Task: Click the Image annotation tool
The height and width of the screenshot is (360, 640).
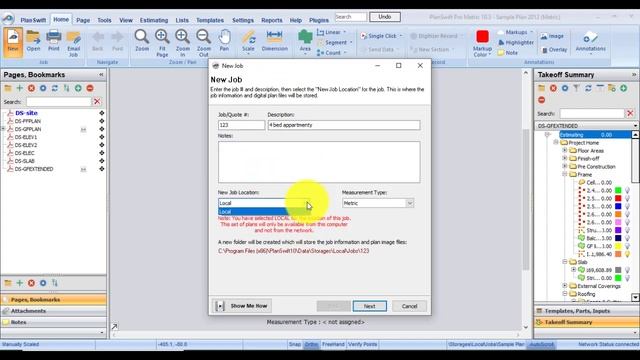Action: tap(552, 36)
